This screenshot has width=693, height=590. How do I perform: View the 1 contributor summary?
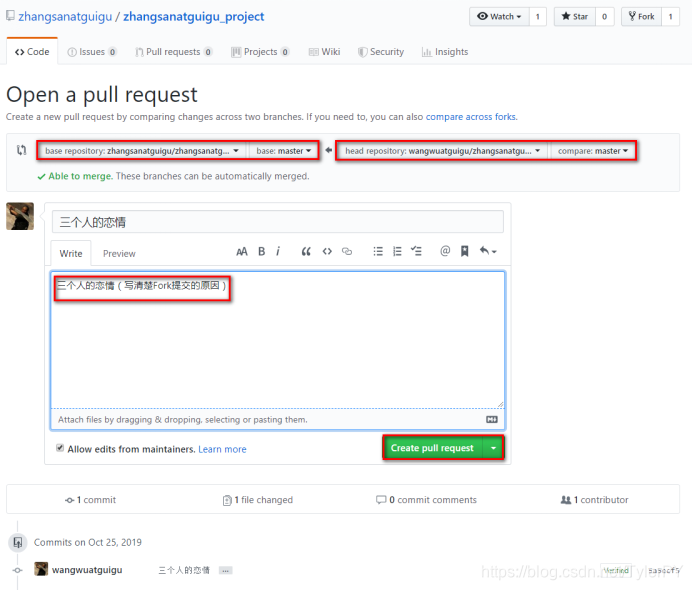(x=594, y=500)
